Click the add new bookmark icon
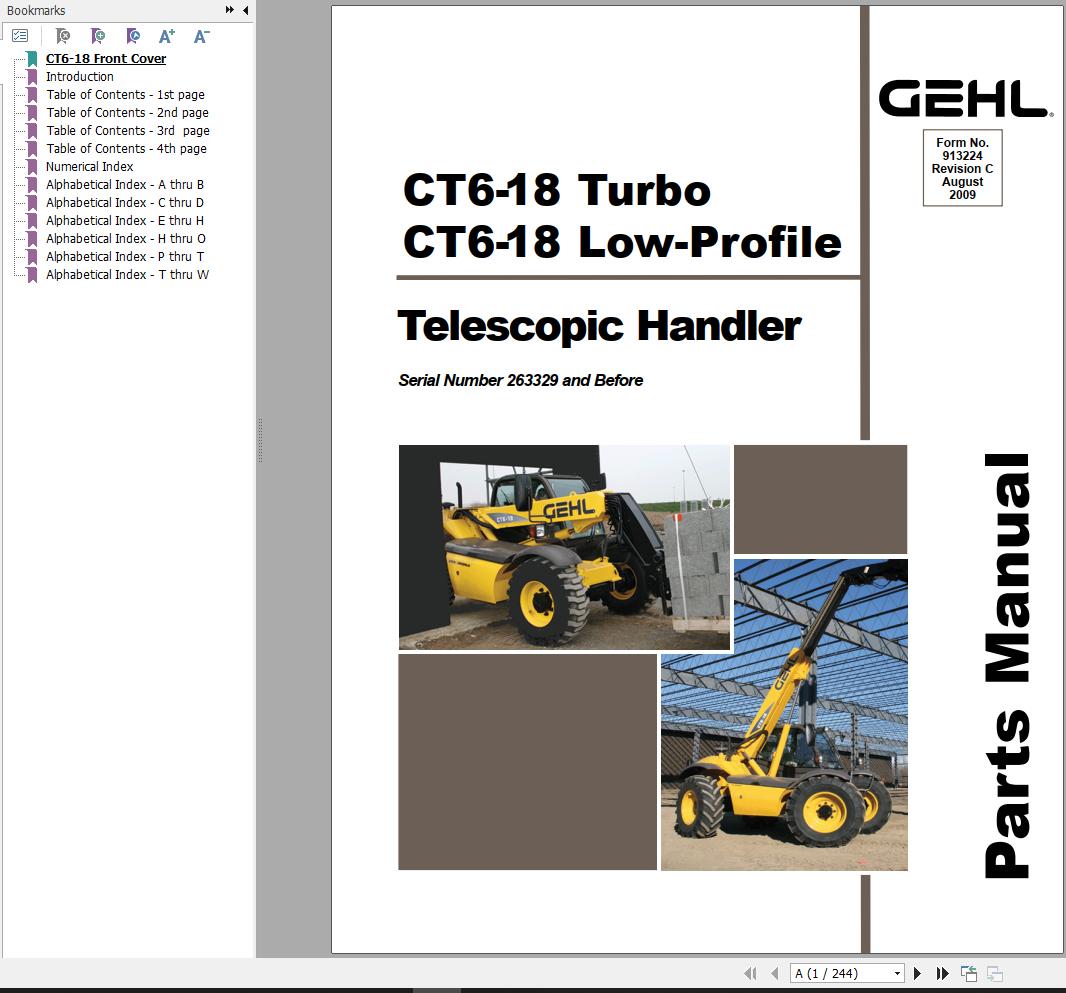 98,35
